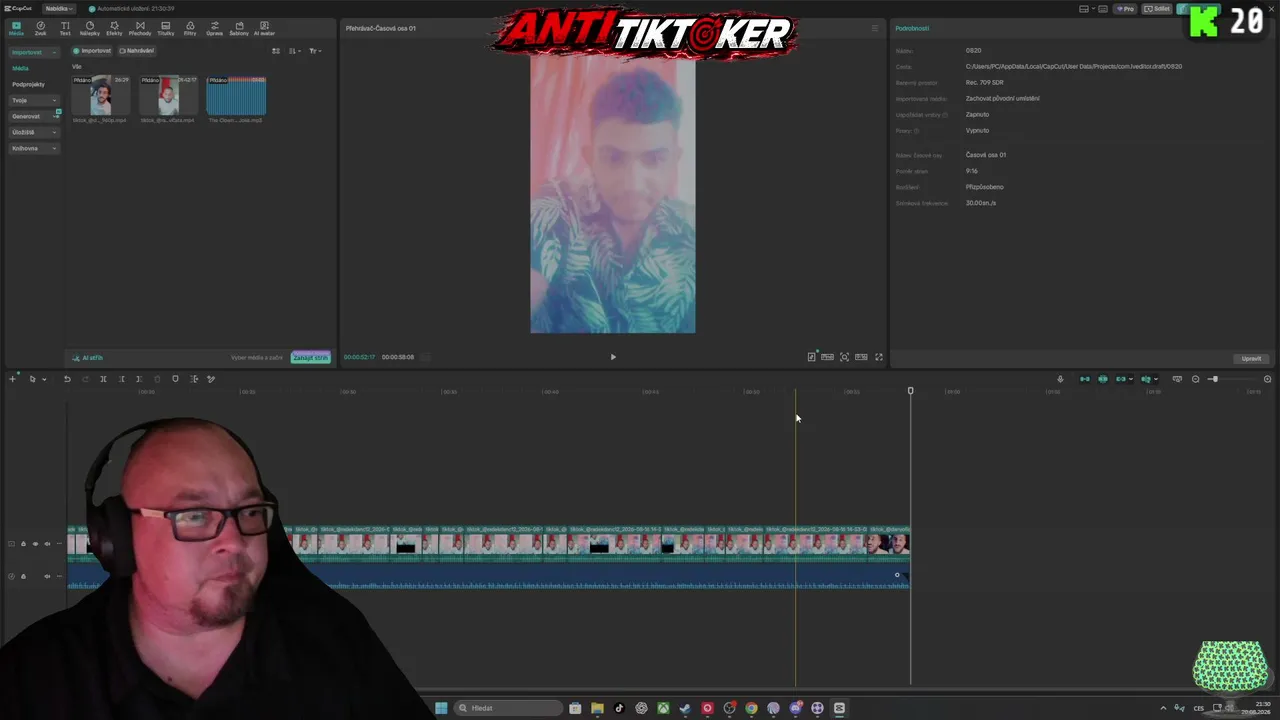Expand the Generovat sidebar section
The width and height of the screenshot is (1280, 720).
[33, 116]
